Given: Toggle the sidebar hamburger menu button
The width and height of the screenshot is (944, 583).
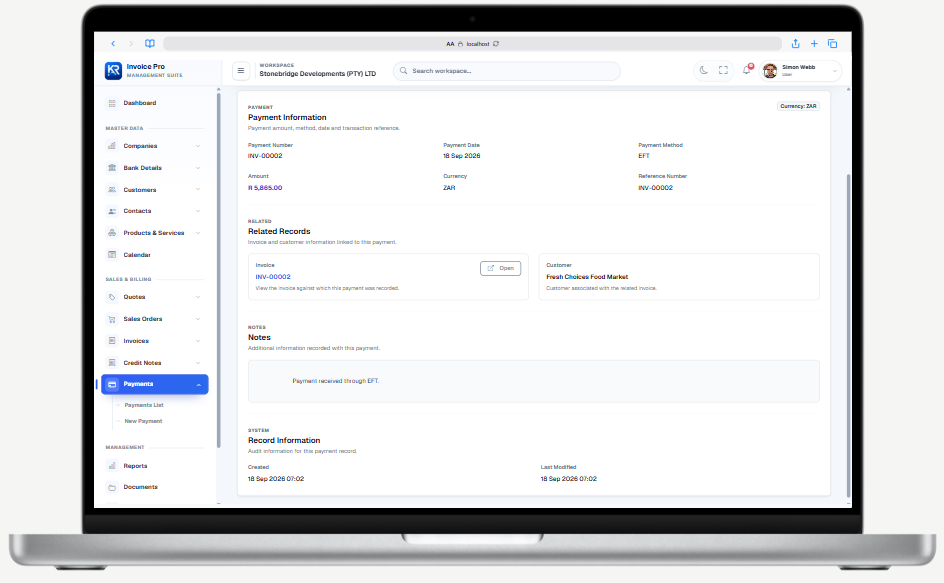Looking at the screenshot, I should click(241, 71).
